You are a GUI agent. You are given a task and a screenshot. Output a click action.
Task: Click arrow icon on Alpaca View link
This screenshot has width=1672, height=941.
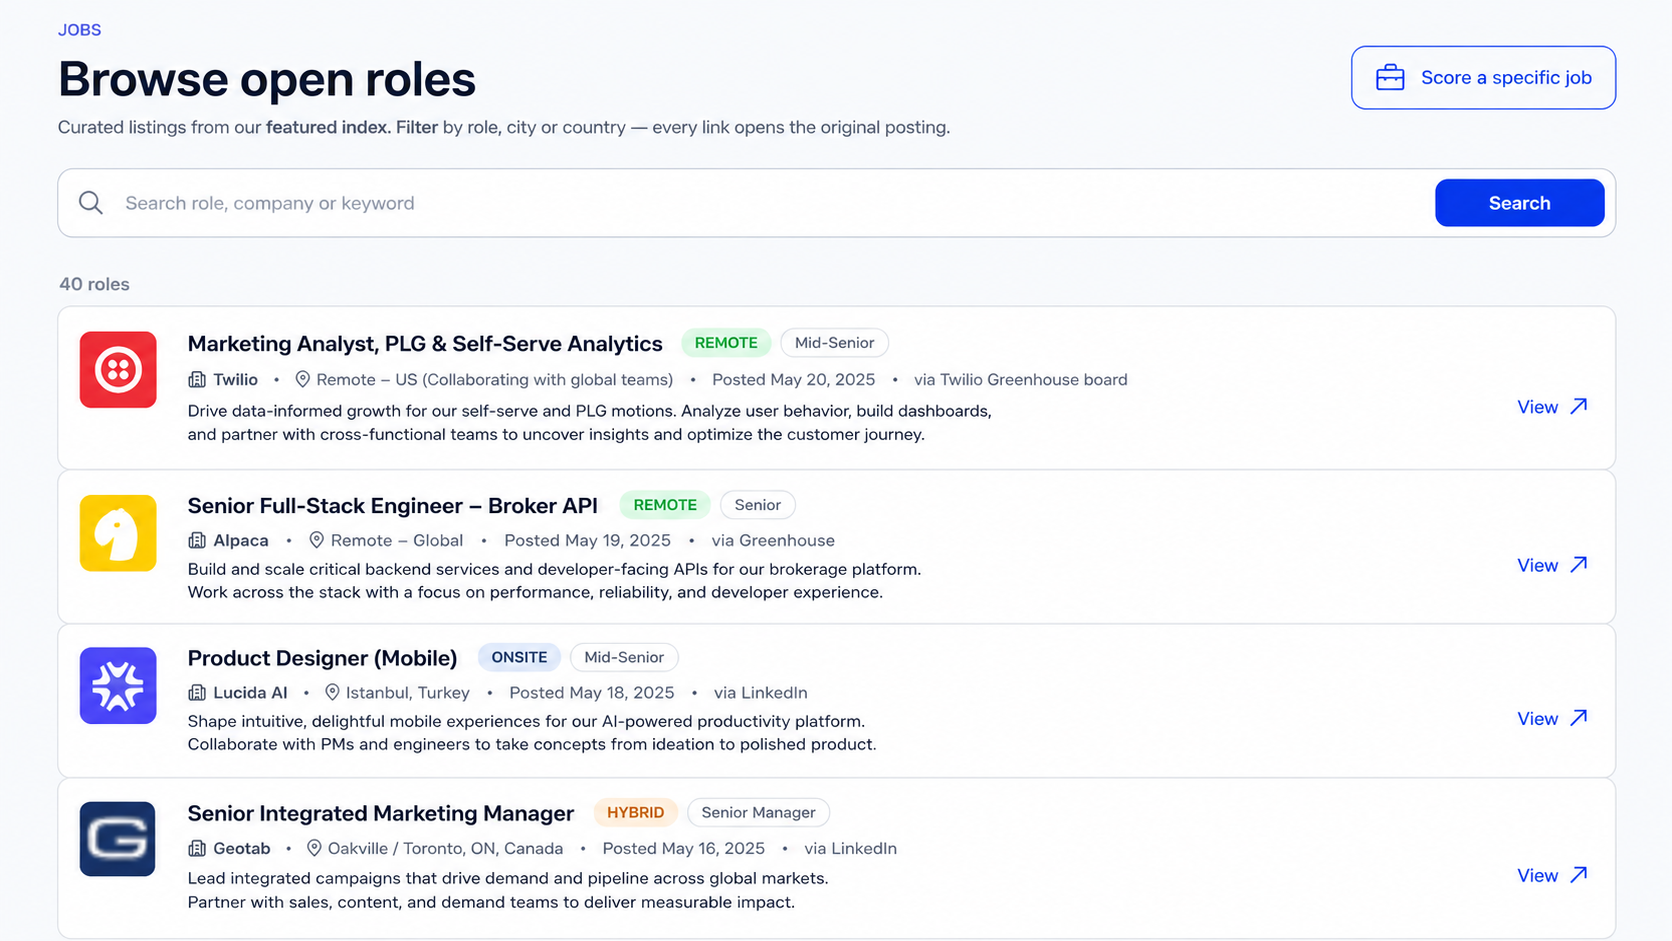(1579, 565)
